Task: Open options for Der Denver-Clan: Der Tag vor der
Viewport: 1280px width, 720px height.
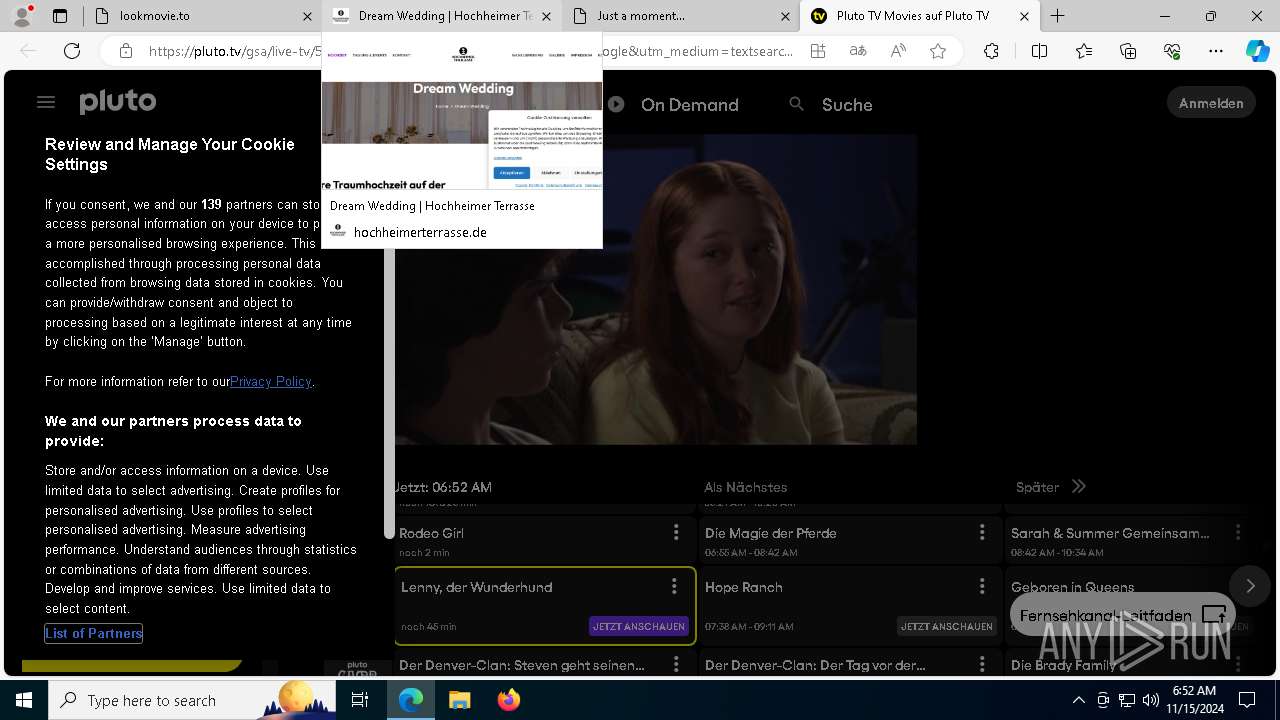Action: [982, 664]
